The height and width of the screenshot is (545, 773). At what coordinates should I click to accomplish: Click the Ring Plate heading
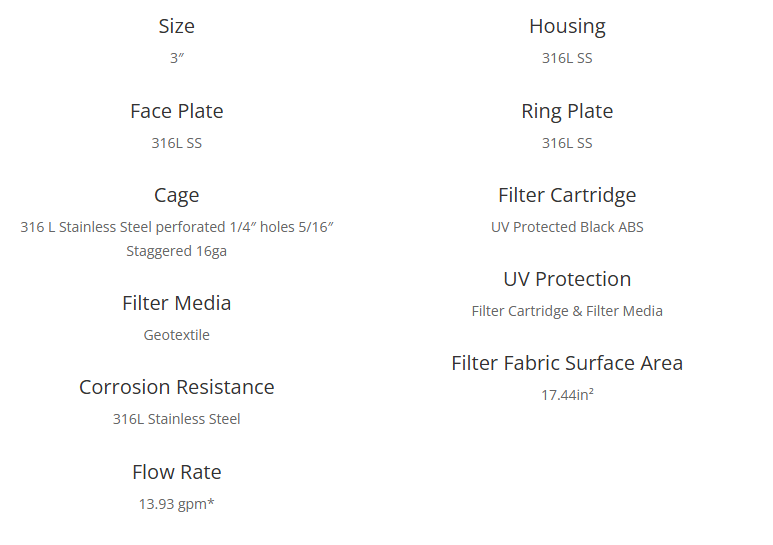click(x=567, y=111)
